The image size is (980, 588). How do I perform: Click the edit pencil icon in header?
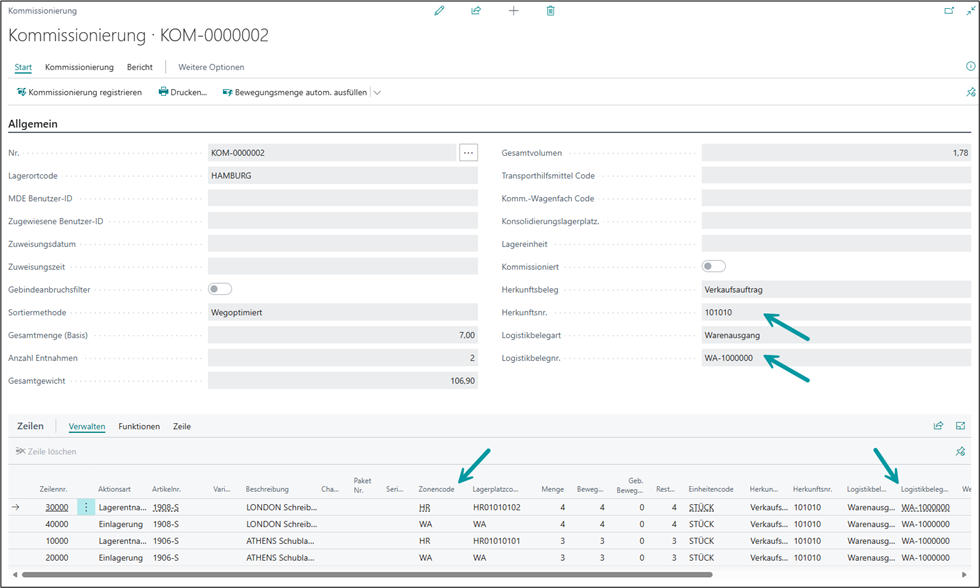[439, 11]
